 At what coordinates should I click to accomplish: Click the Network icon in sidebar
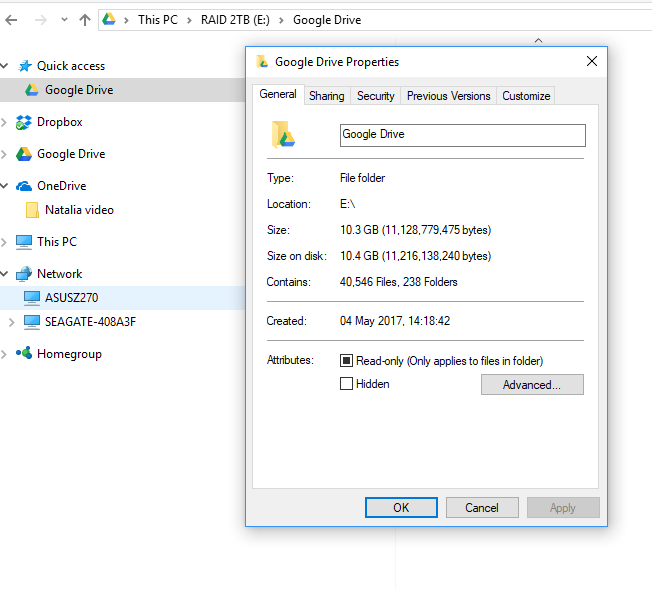click(x=24, y=273)
